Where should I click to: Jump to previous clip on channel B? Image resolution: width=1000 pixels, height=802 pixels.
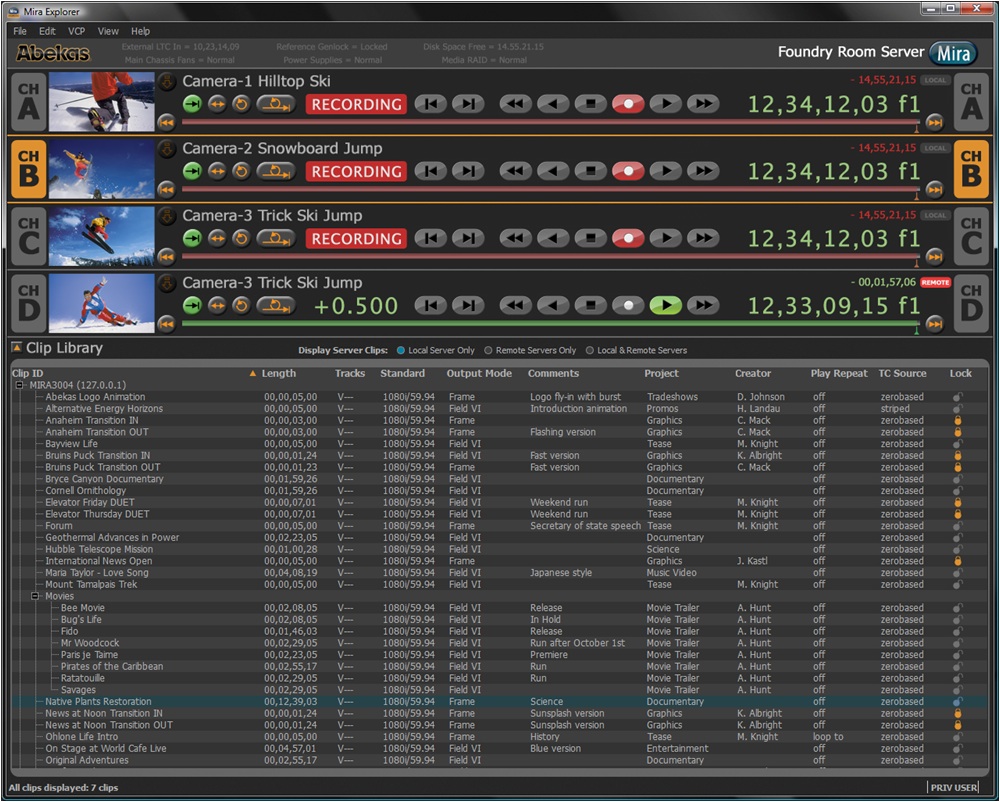[430, 171]
